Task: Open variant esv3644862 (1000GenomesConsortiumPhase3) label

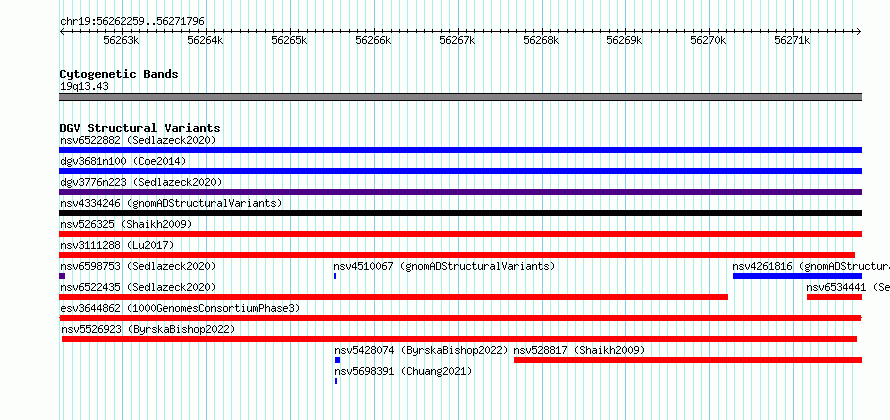Action: click(180, 308)
